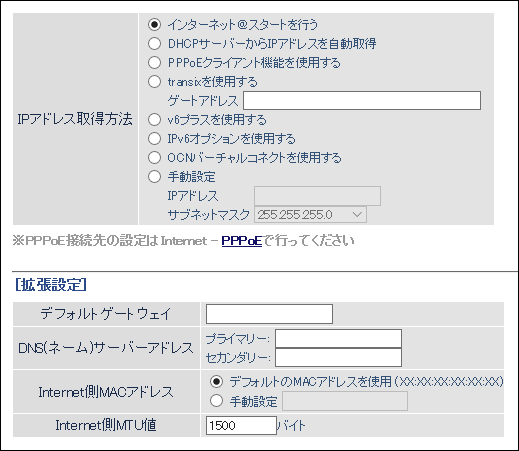
Task: Focus the セカンダリー DNS address field
Action: pos(338,358)
